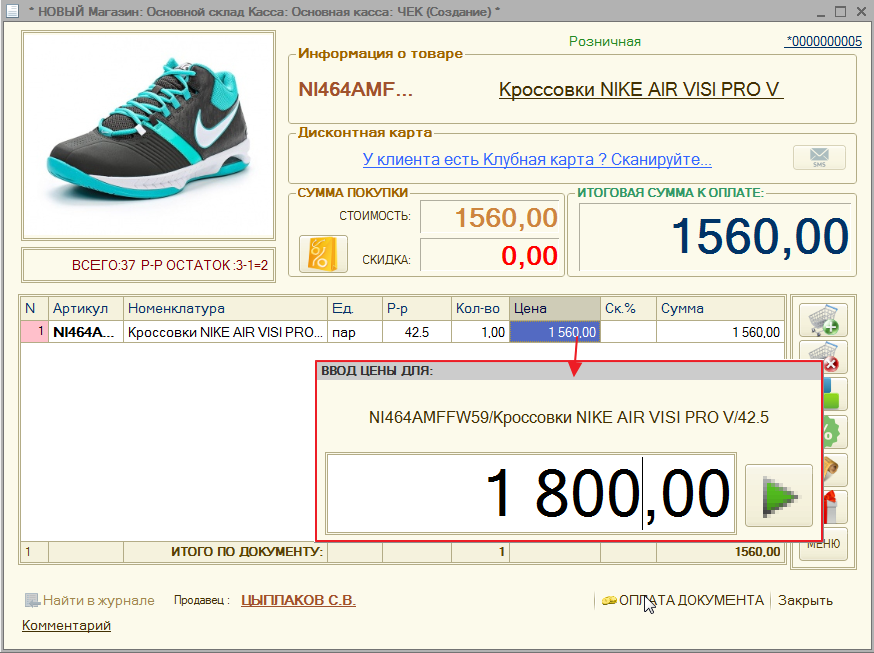Click the empty Ск.% cell in row 1
This screenshot has width=874, height=653.
pyautogui.click(x=628, y=332)
